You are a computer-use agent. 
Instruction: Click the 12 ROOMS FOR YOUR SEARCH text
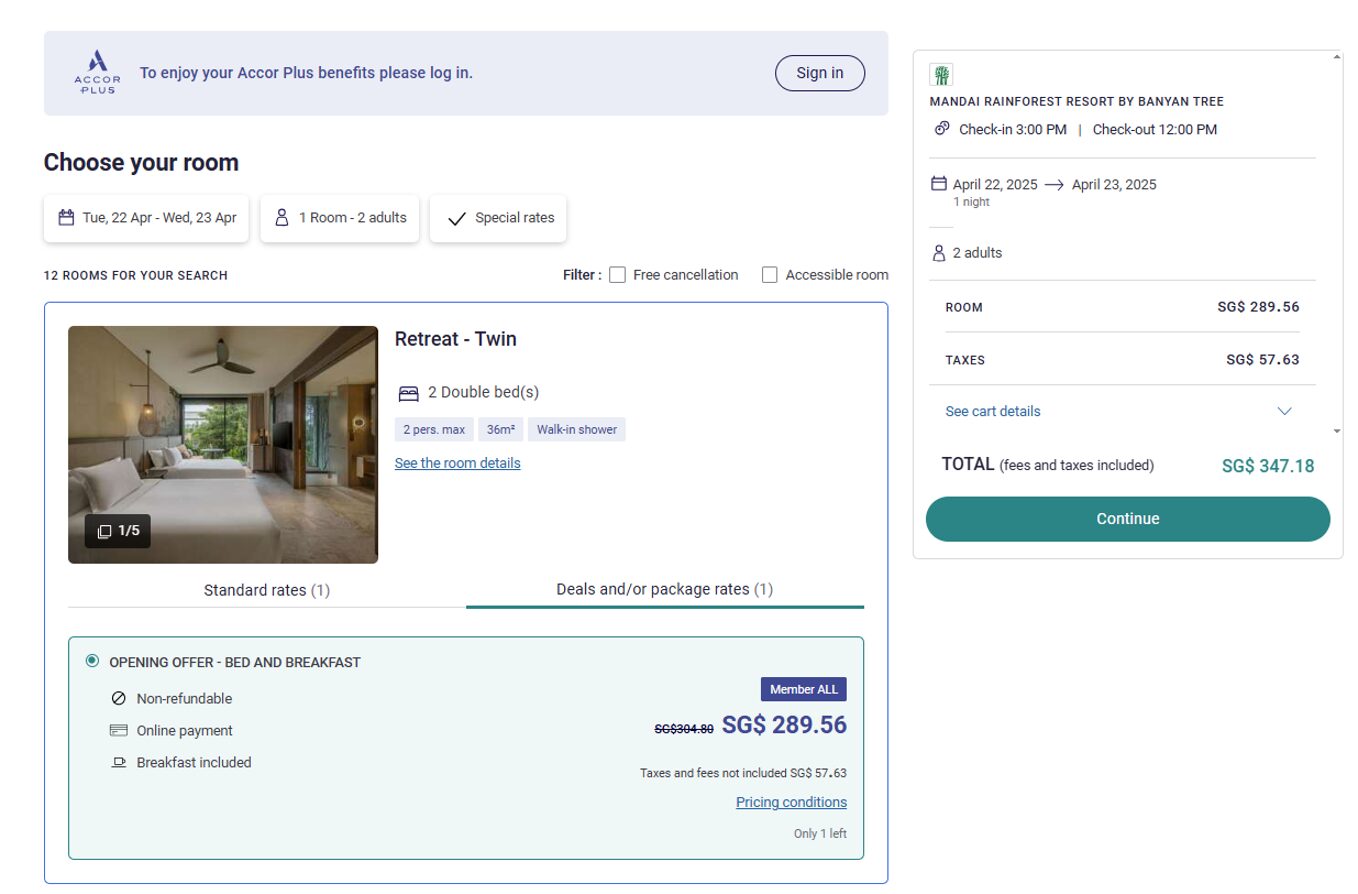136,275
